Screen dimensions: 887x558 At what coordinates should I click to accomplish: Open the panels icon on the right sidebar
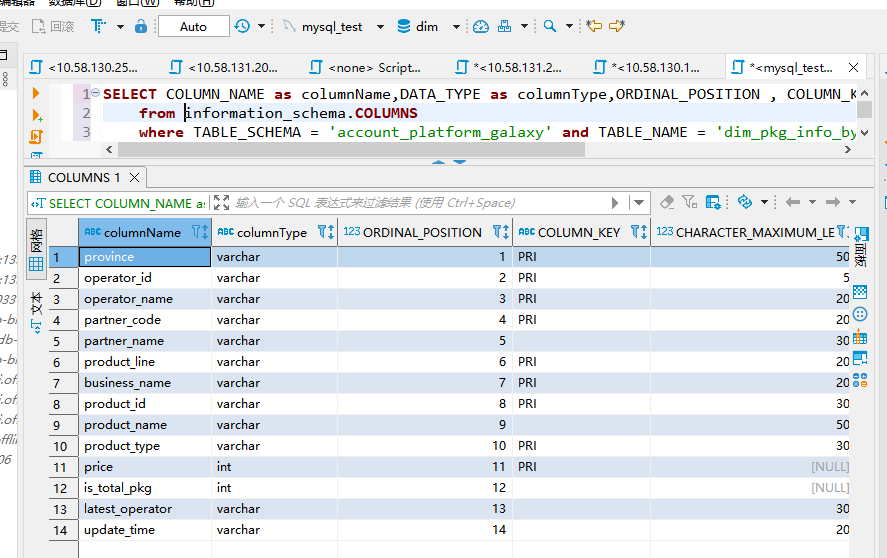tap(861, 234)
